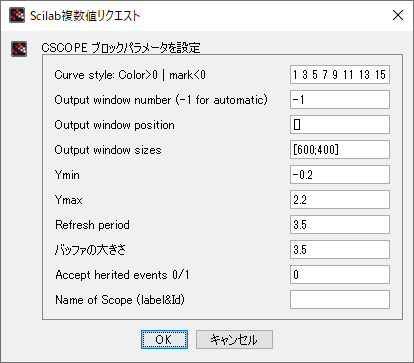Click the Name of Scope label

coord(120,300)
